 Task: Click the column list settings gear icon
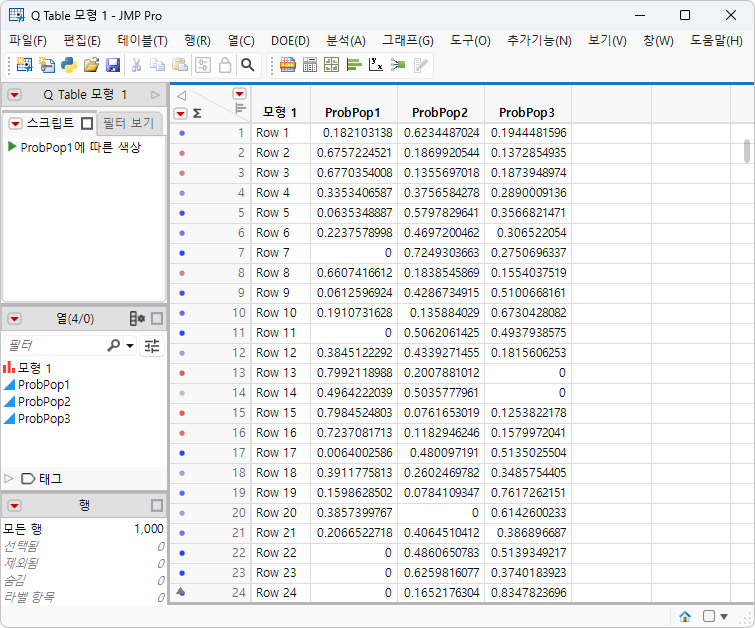(x=137, y=318)
